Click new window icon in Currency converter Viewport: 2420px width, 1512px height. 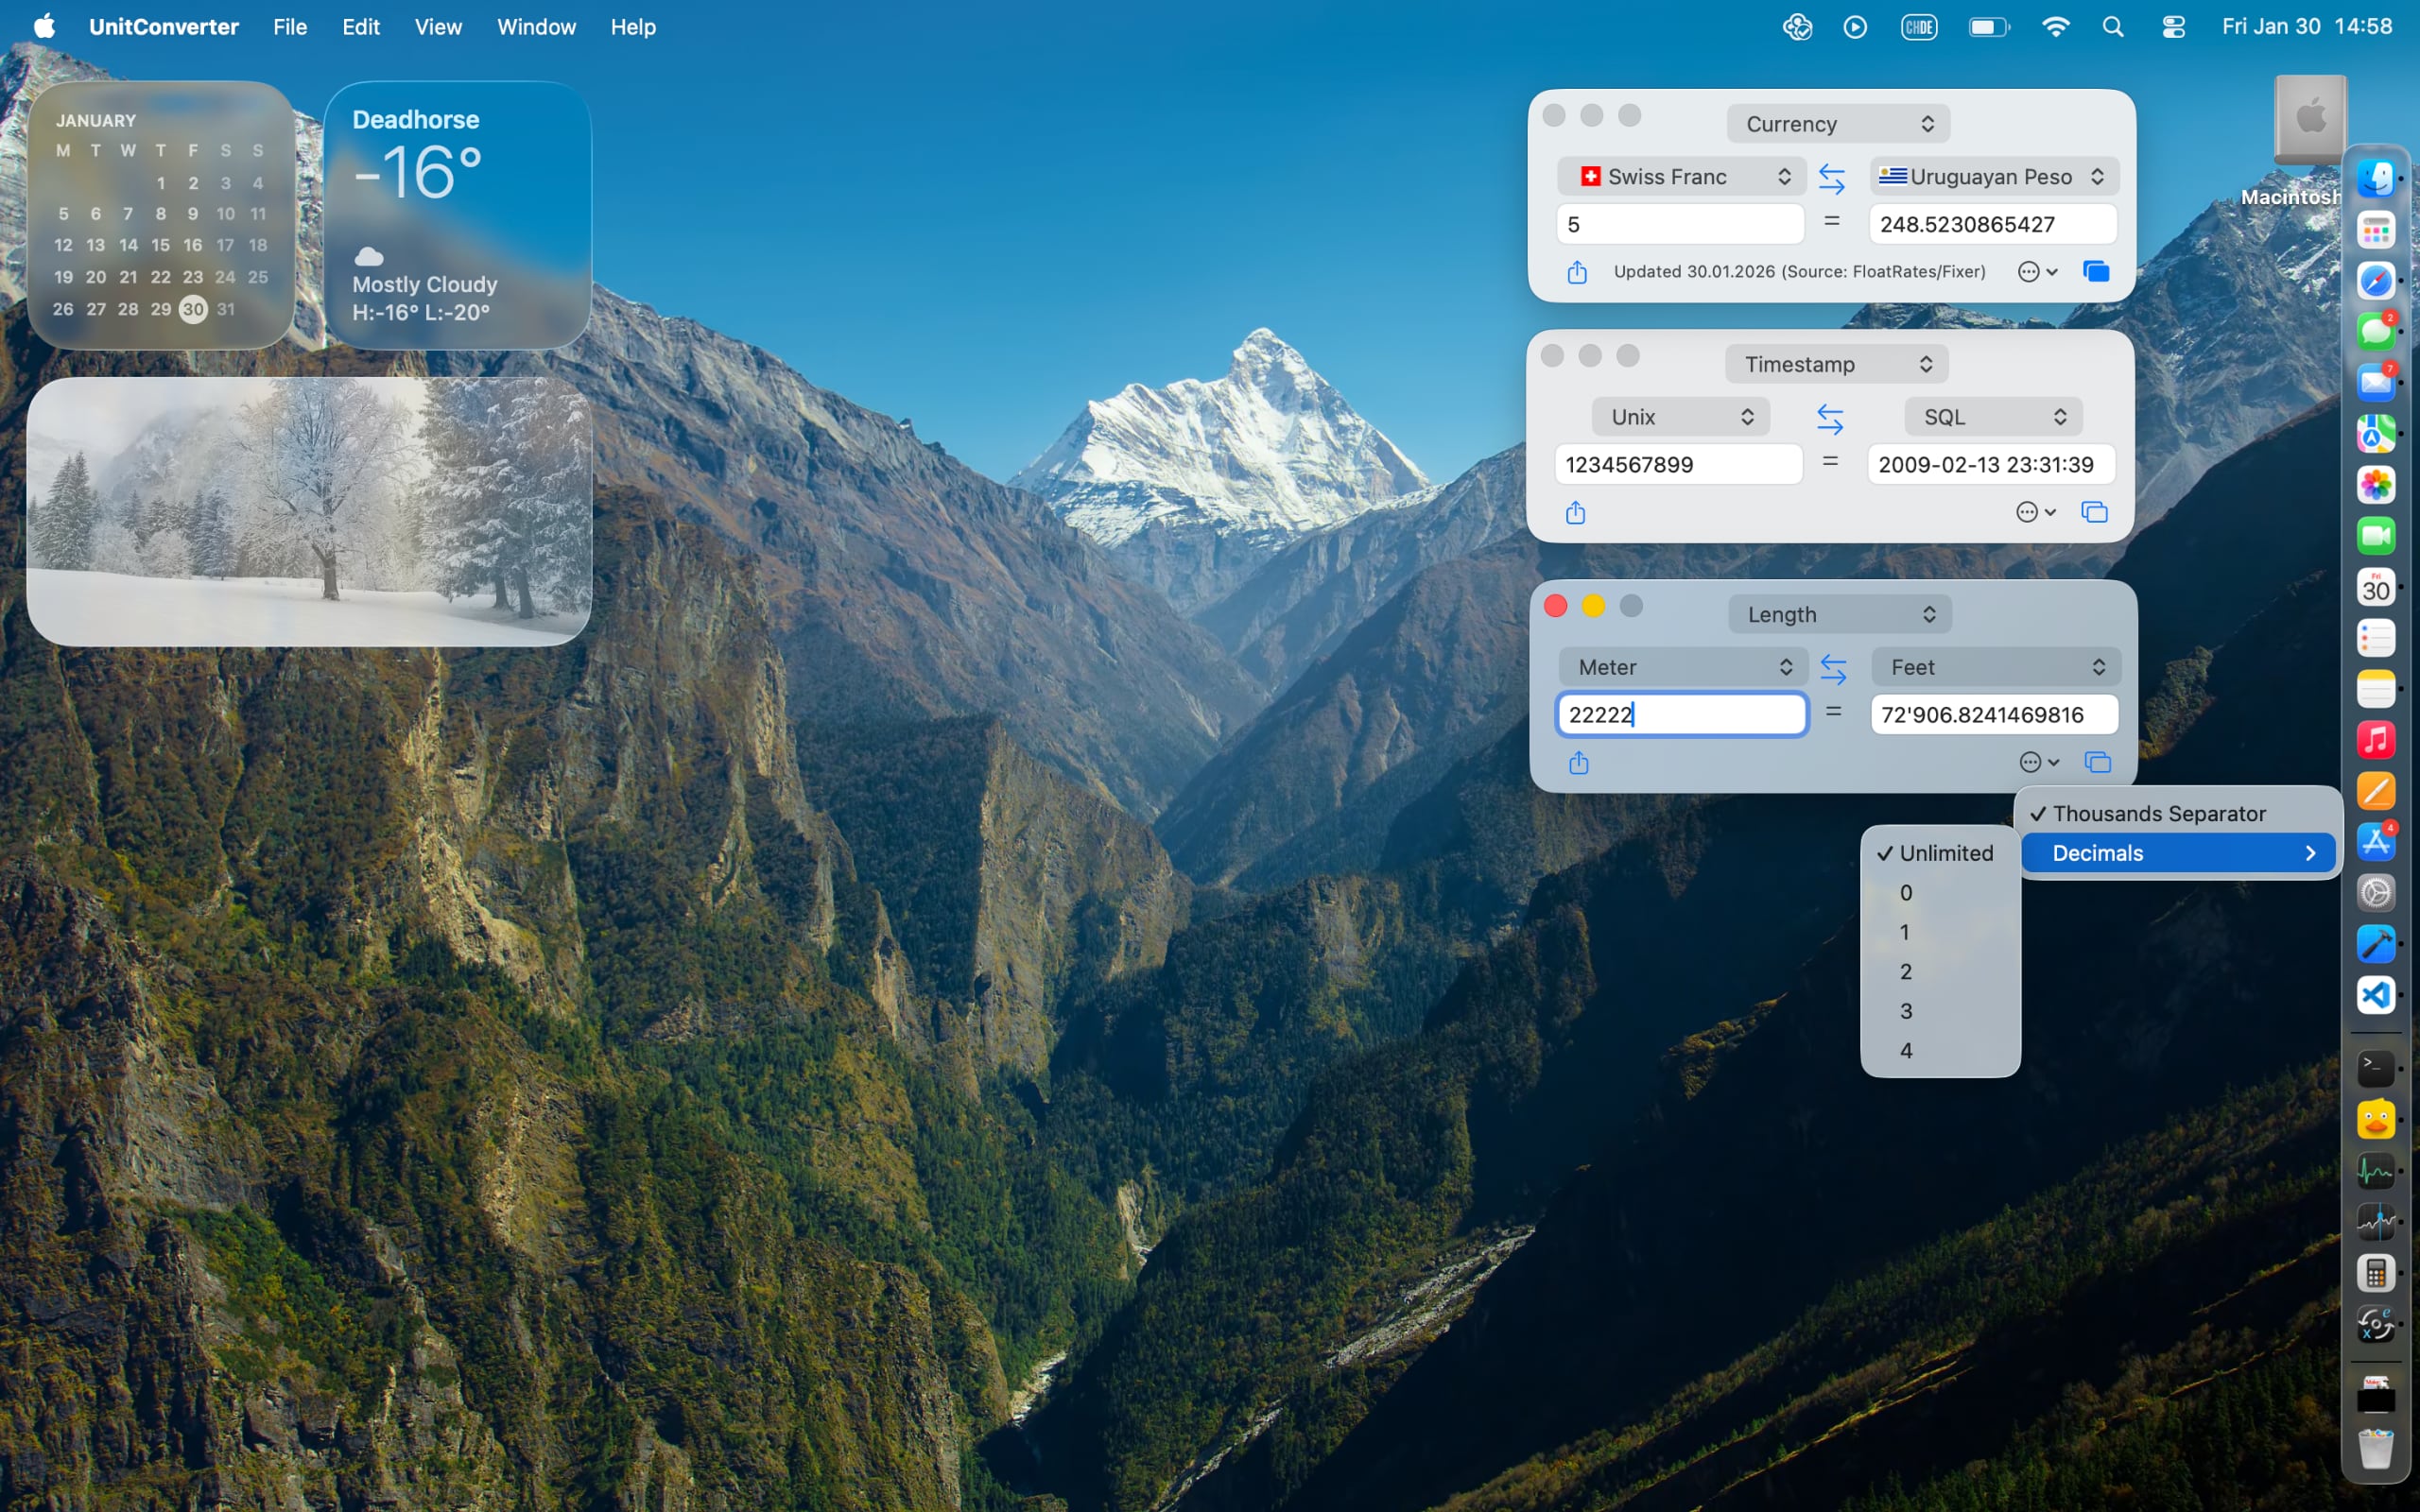coord(2096,272)
